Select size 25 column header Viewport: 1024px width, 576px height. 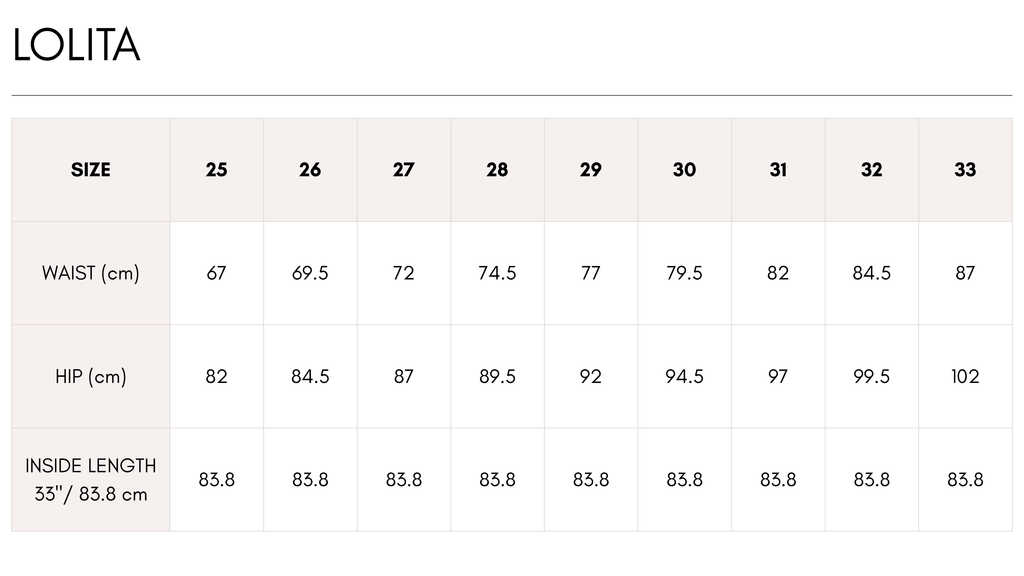pyautogui.click(x=216, y=170)
